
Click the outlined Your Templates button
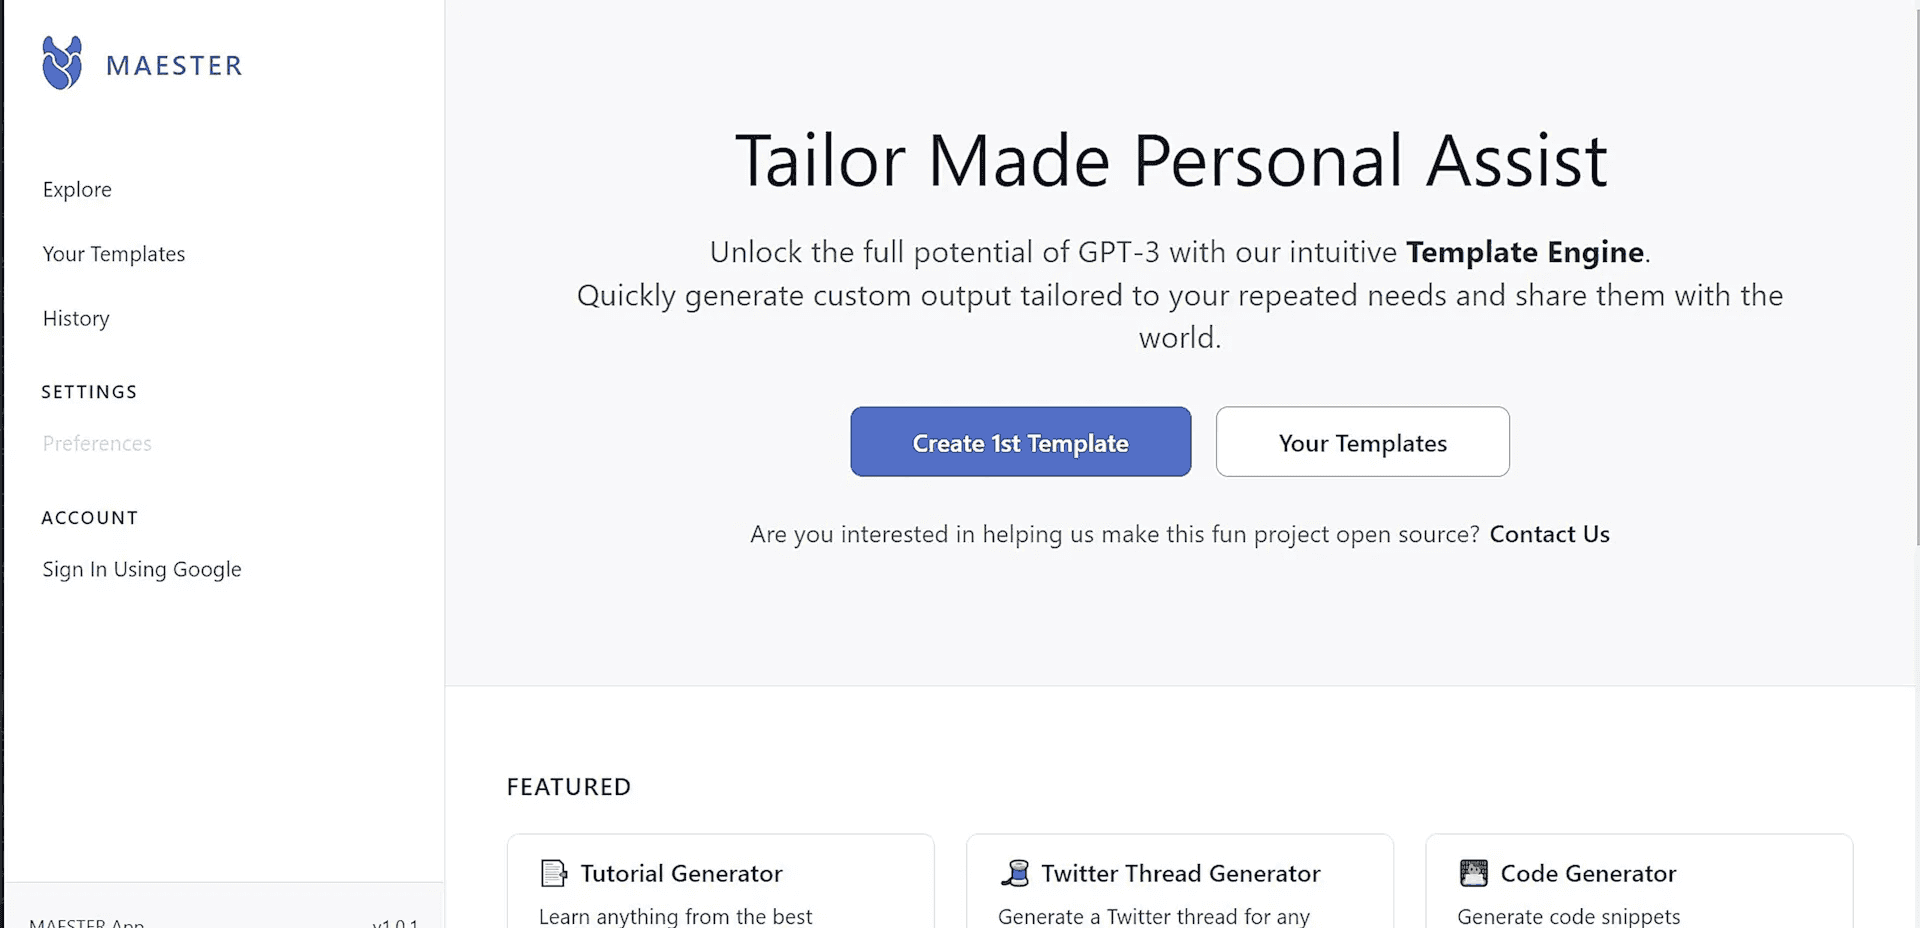pos(1362,442)
